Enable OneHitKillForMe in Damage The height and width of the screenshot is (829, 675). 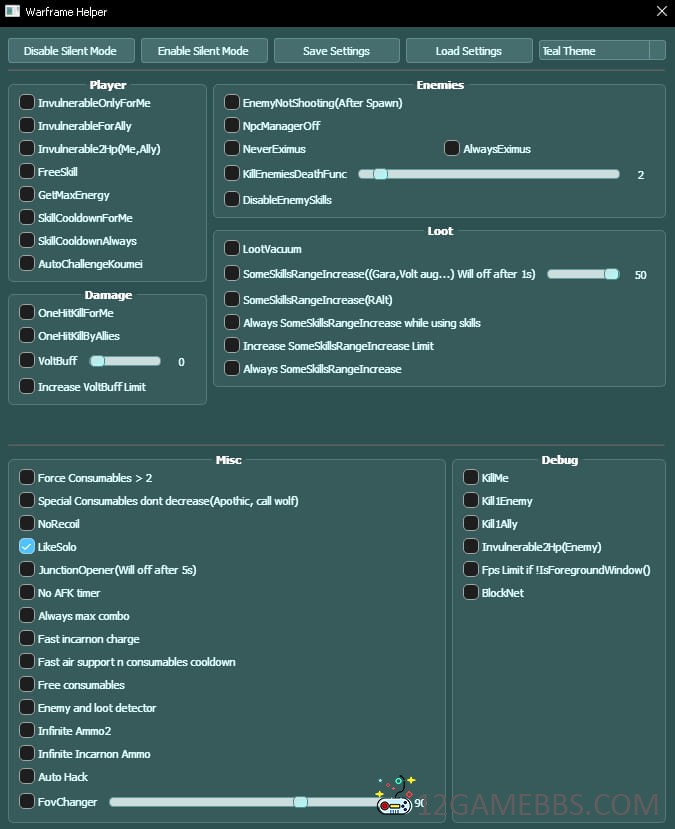tap(27, 313)
